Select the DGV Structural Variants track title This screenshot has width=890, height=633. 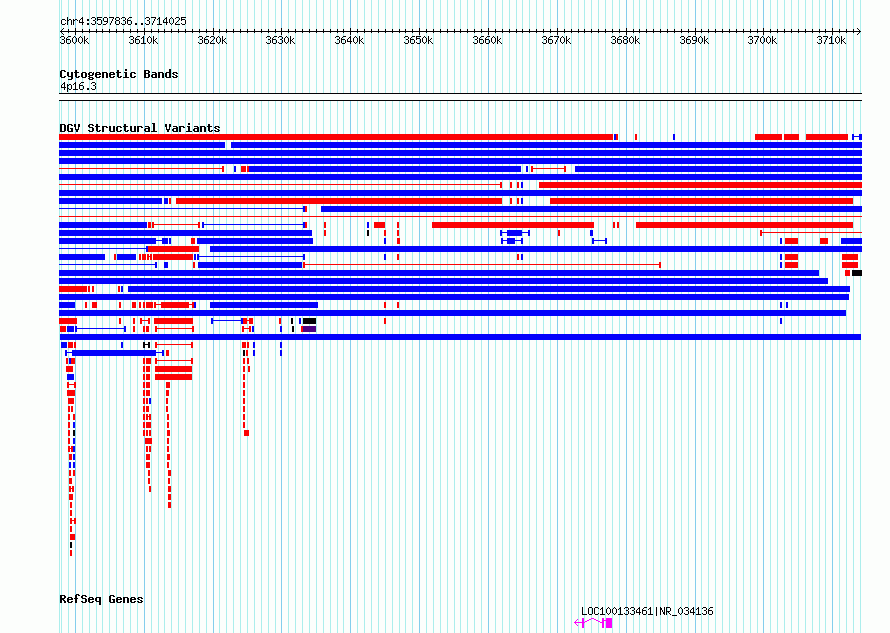pyautogui.click(x=140, y=128)
